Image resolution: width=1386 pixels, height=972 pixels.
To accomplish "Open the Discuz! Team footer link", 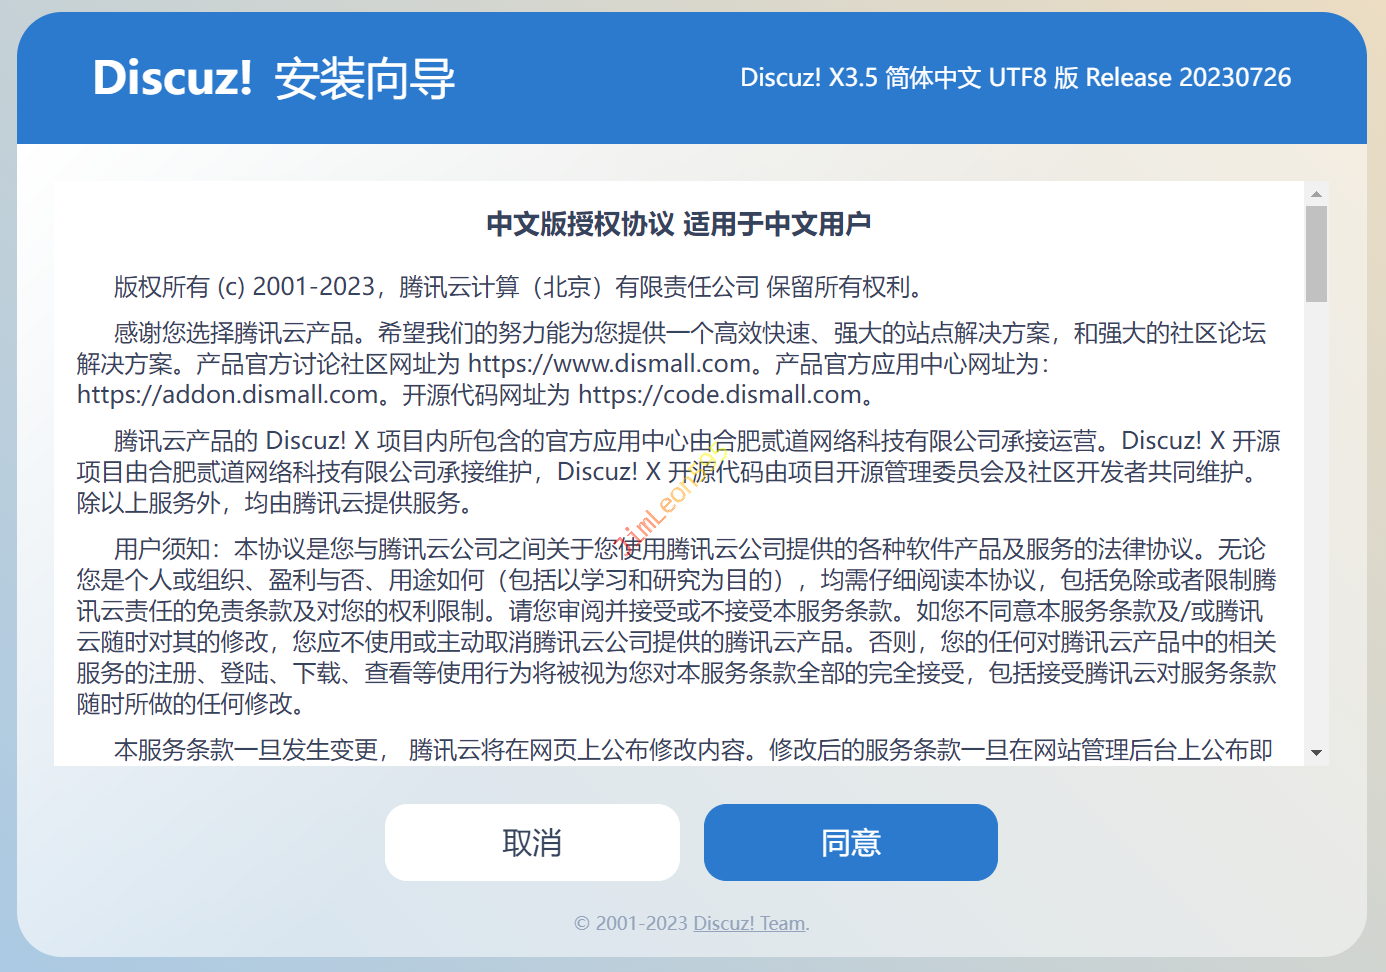I will coord(749,923).
